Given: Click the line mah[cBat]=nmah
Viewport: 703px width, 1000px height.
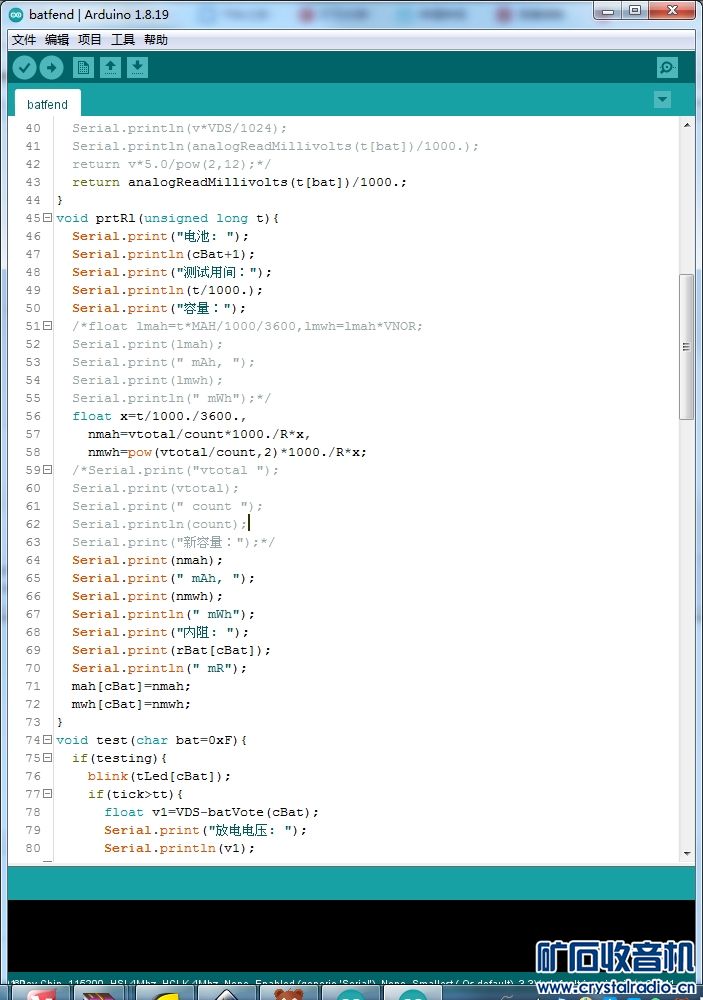Looking at the screenshot, I should tap(131, 686).
